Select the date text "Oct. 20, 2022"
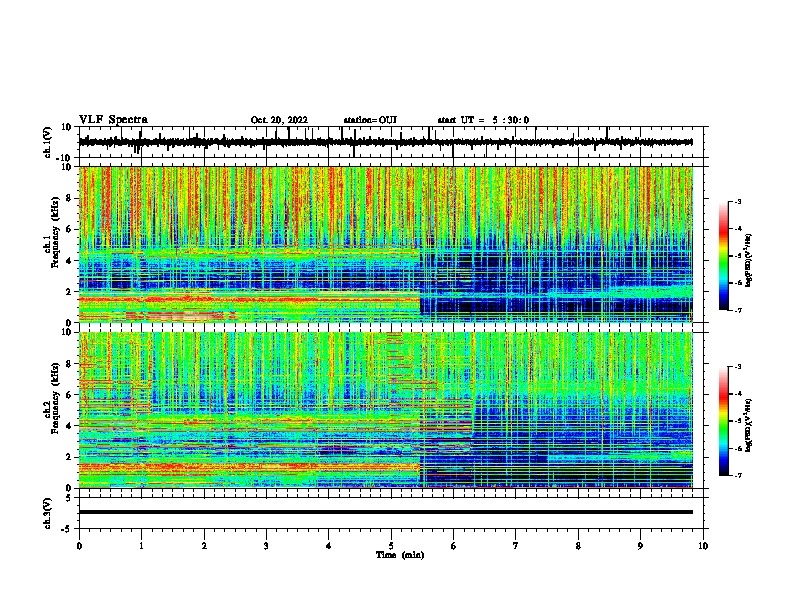 tap(279, 120)
